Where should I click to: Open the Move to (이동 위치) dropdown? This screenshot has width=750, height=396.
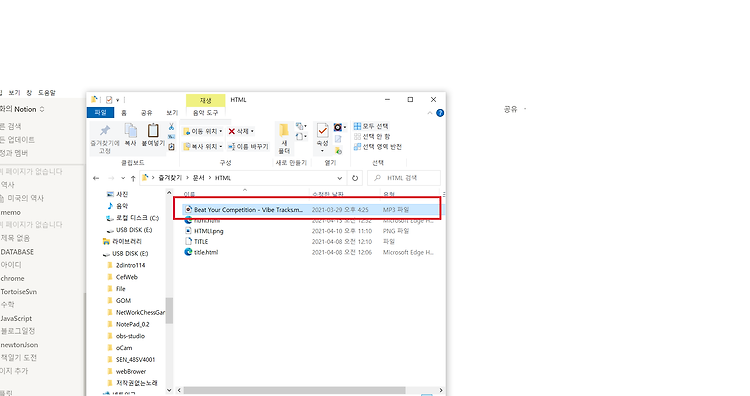(x=203, y=131)
